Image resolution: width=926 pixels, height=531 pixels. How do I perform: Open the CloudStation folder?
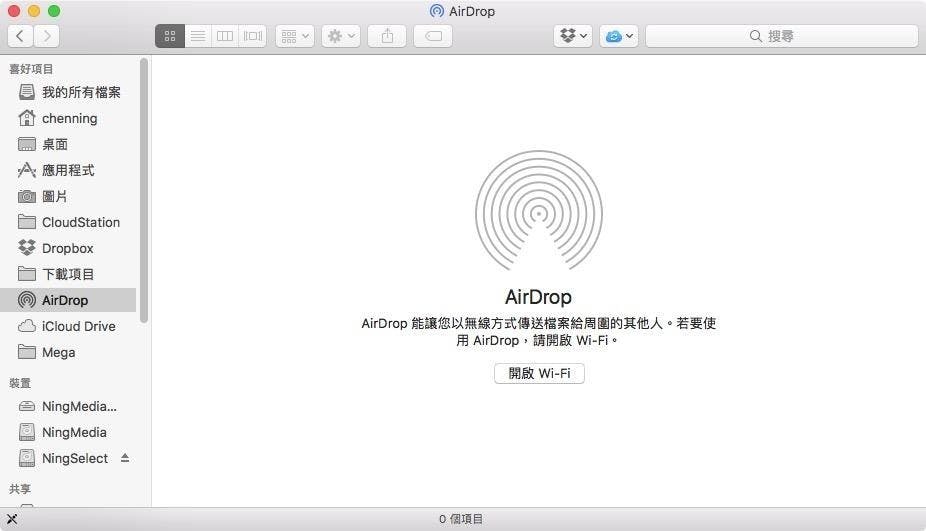pyautogui.click(x=70, y=222)
